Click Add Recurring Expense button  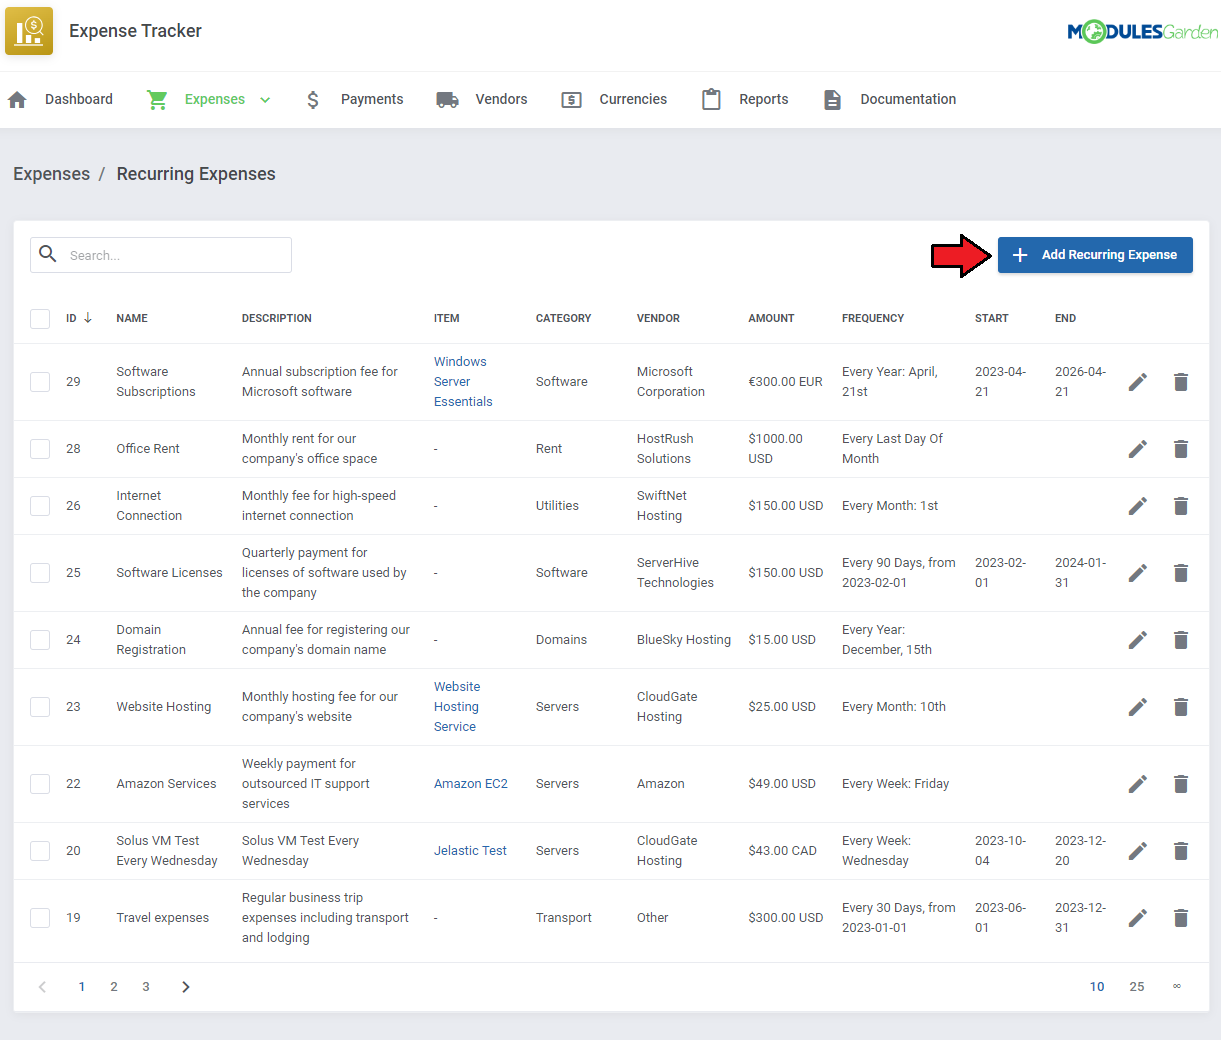click(1095, 255)
